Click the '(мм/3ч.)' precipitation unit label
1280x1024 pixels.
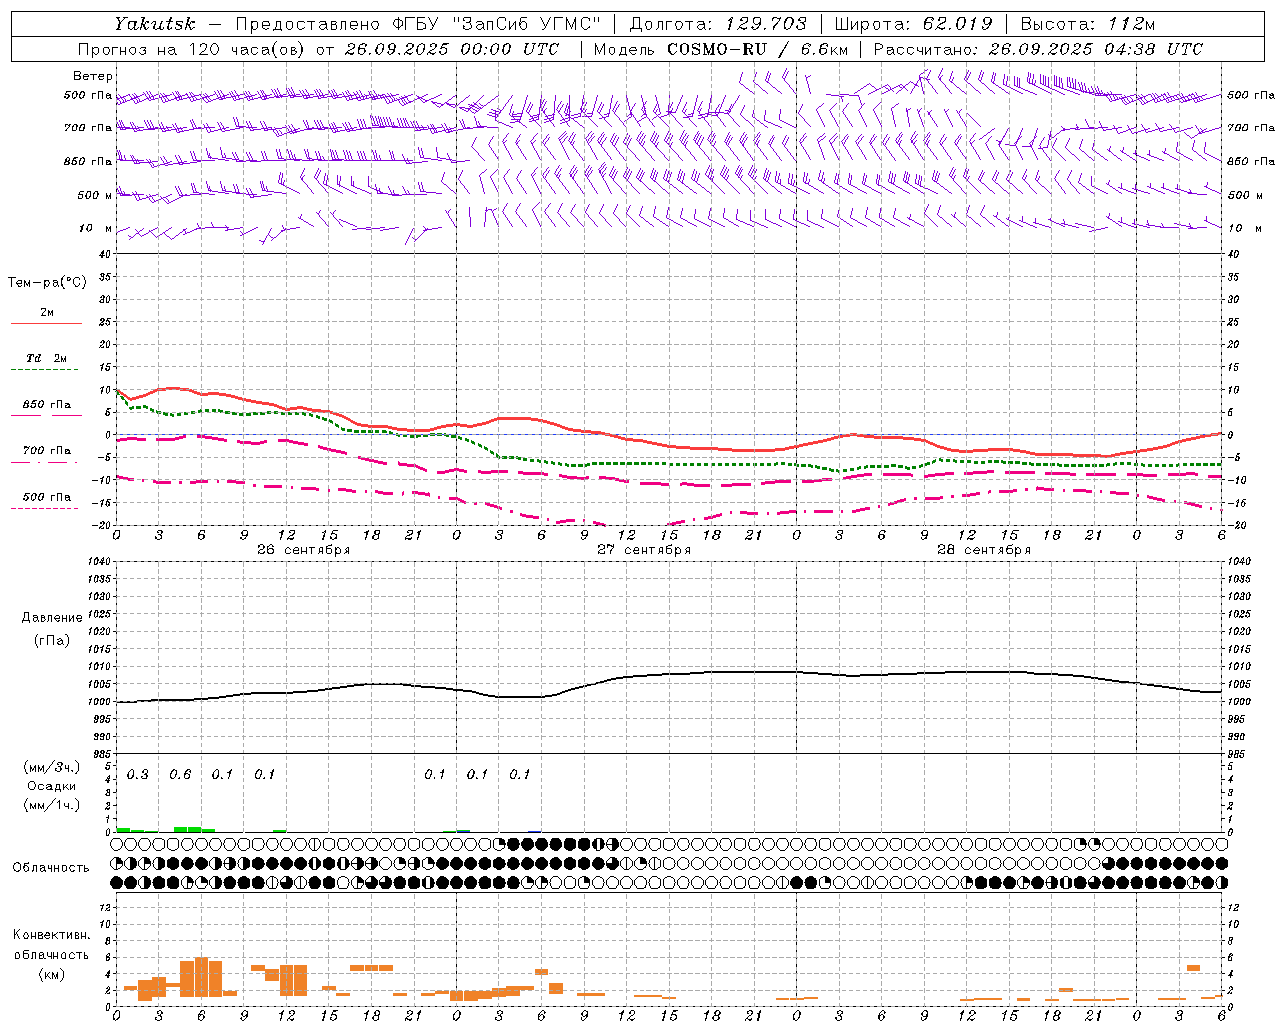[52, 767]
